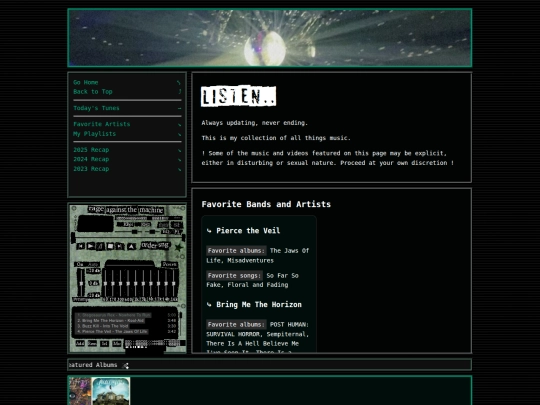
Task: Jump to Favorite Artists section
Action: [x=102, y=124]
